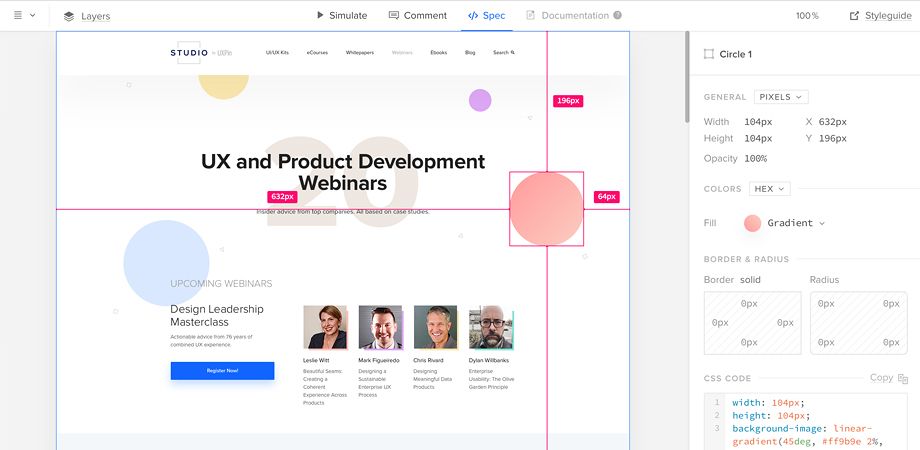The image size is (920, 450).
Task: Click the Documentation page icon
Action: pos(530,15)
